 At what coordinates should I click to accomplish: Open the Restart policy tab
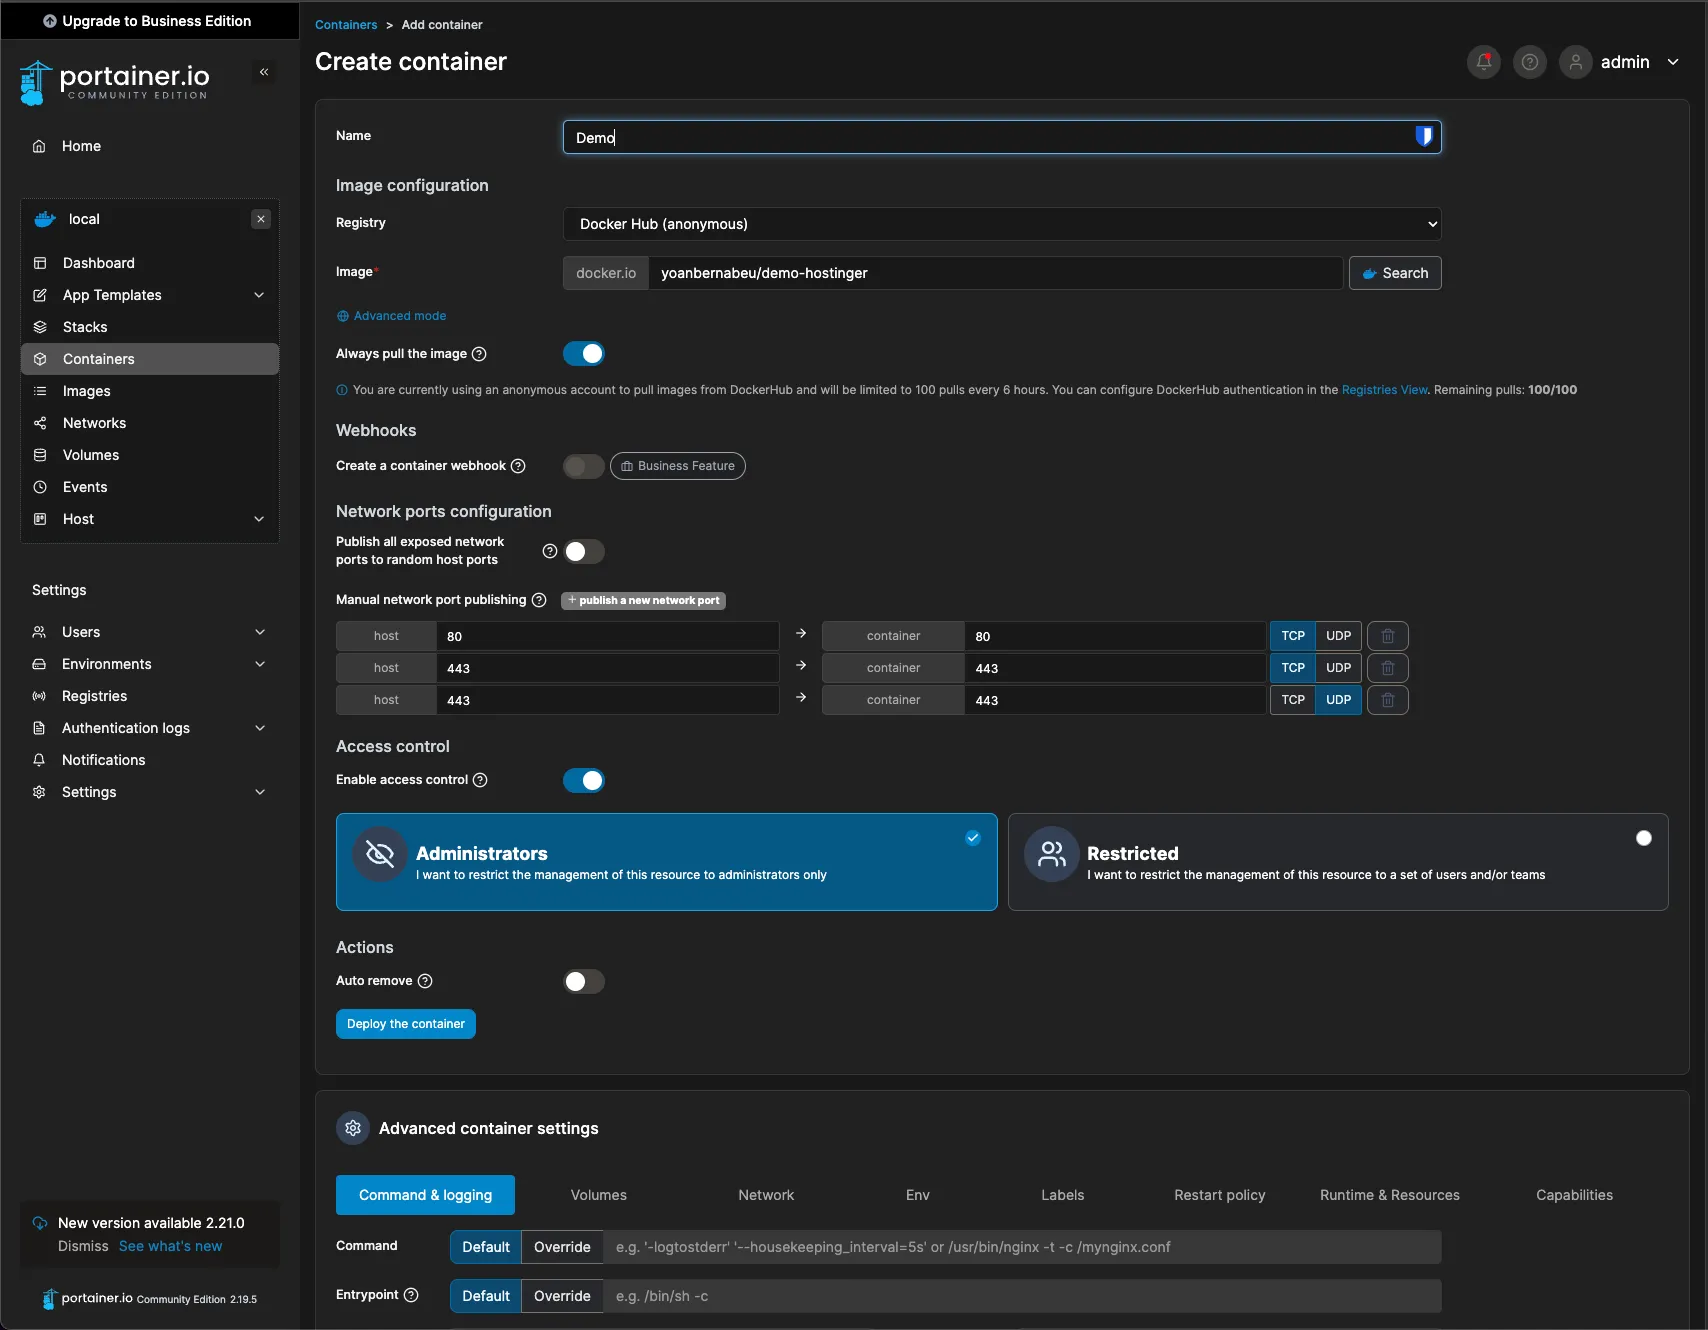pyautogui.click(x=1219, y=1195)
